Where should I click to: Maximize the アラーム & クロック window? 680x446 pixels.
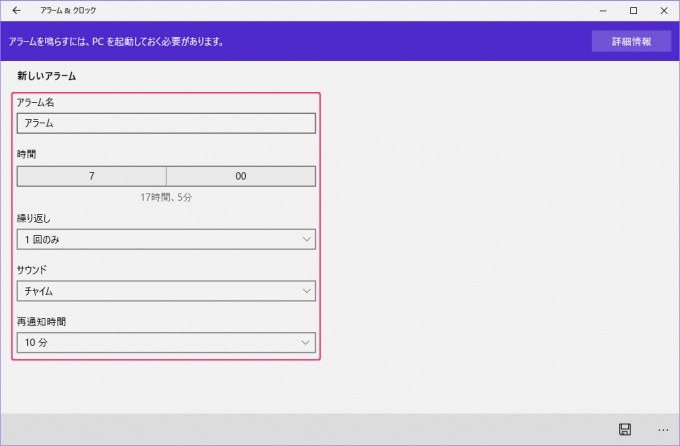(634, 10)
